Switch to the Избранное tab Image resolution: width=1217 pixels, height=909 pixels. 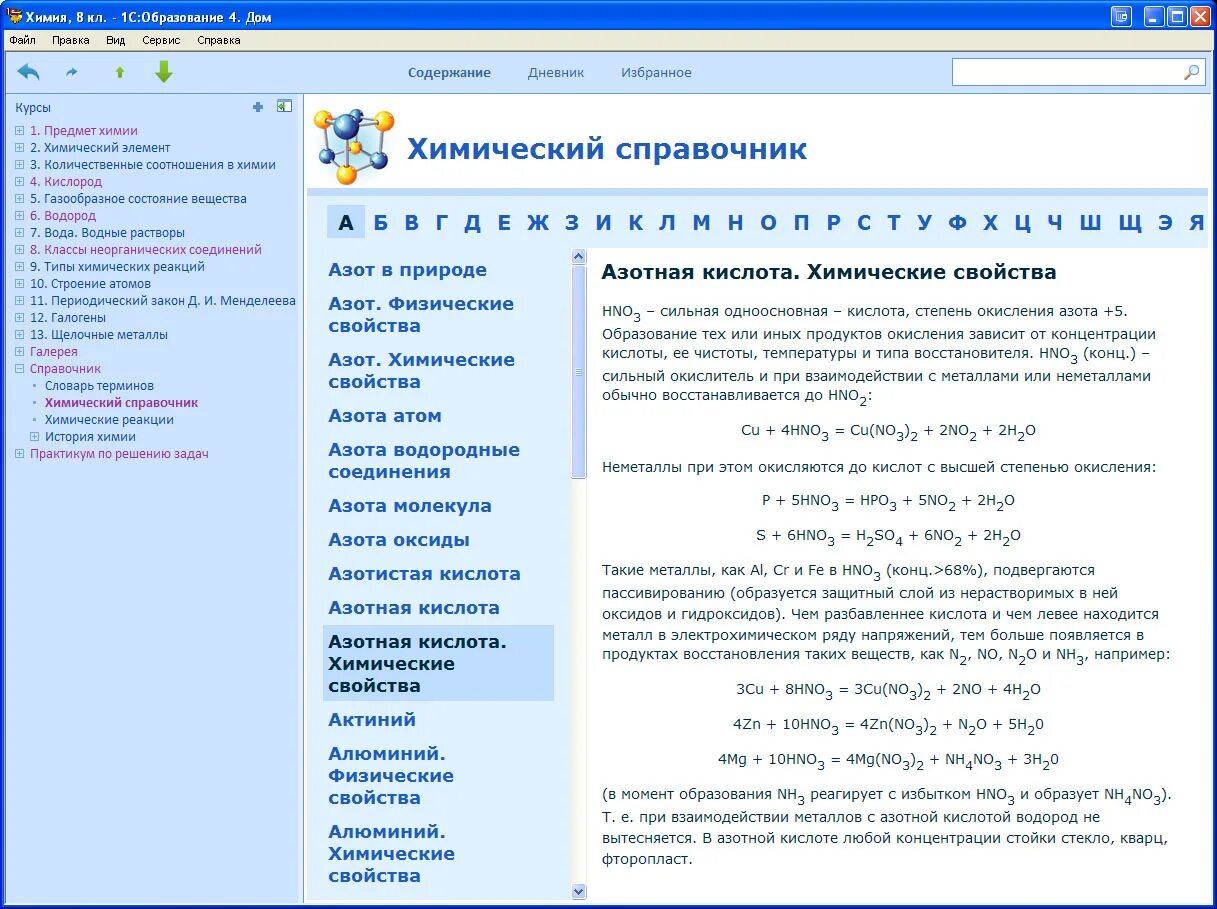point(656,73)
